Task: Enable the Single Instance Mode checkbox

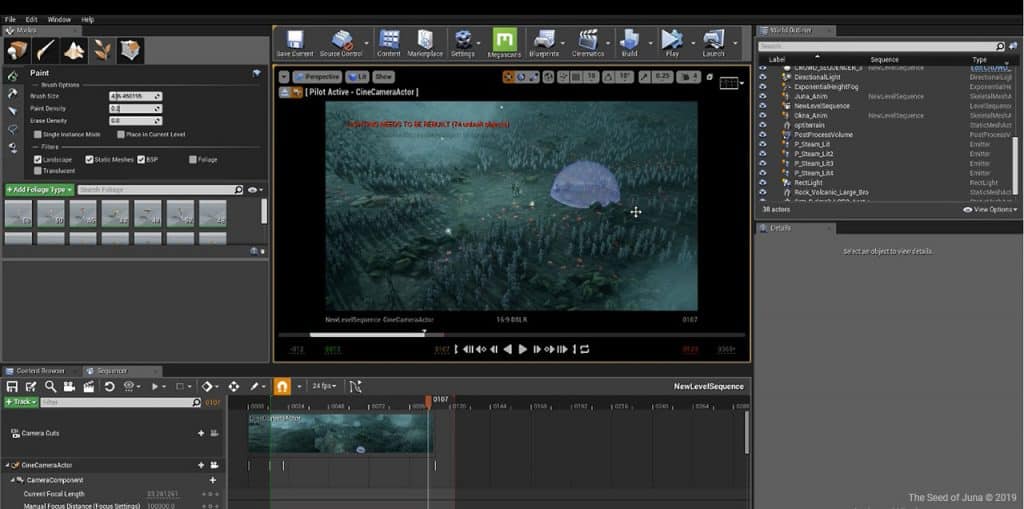Action: point(38,135)
